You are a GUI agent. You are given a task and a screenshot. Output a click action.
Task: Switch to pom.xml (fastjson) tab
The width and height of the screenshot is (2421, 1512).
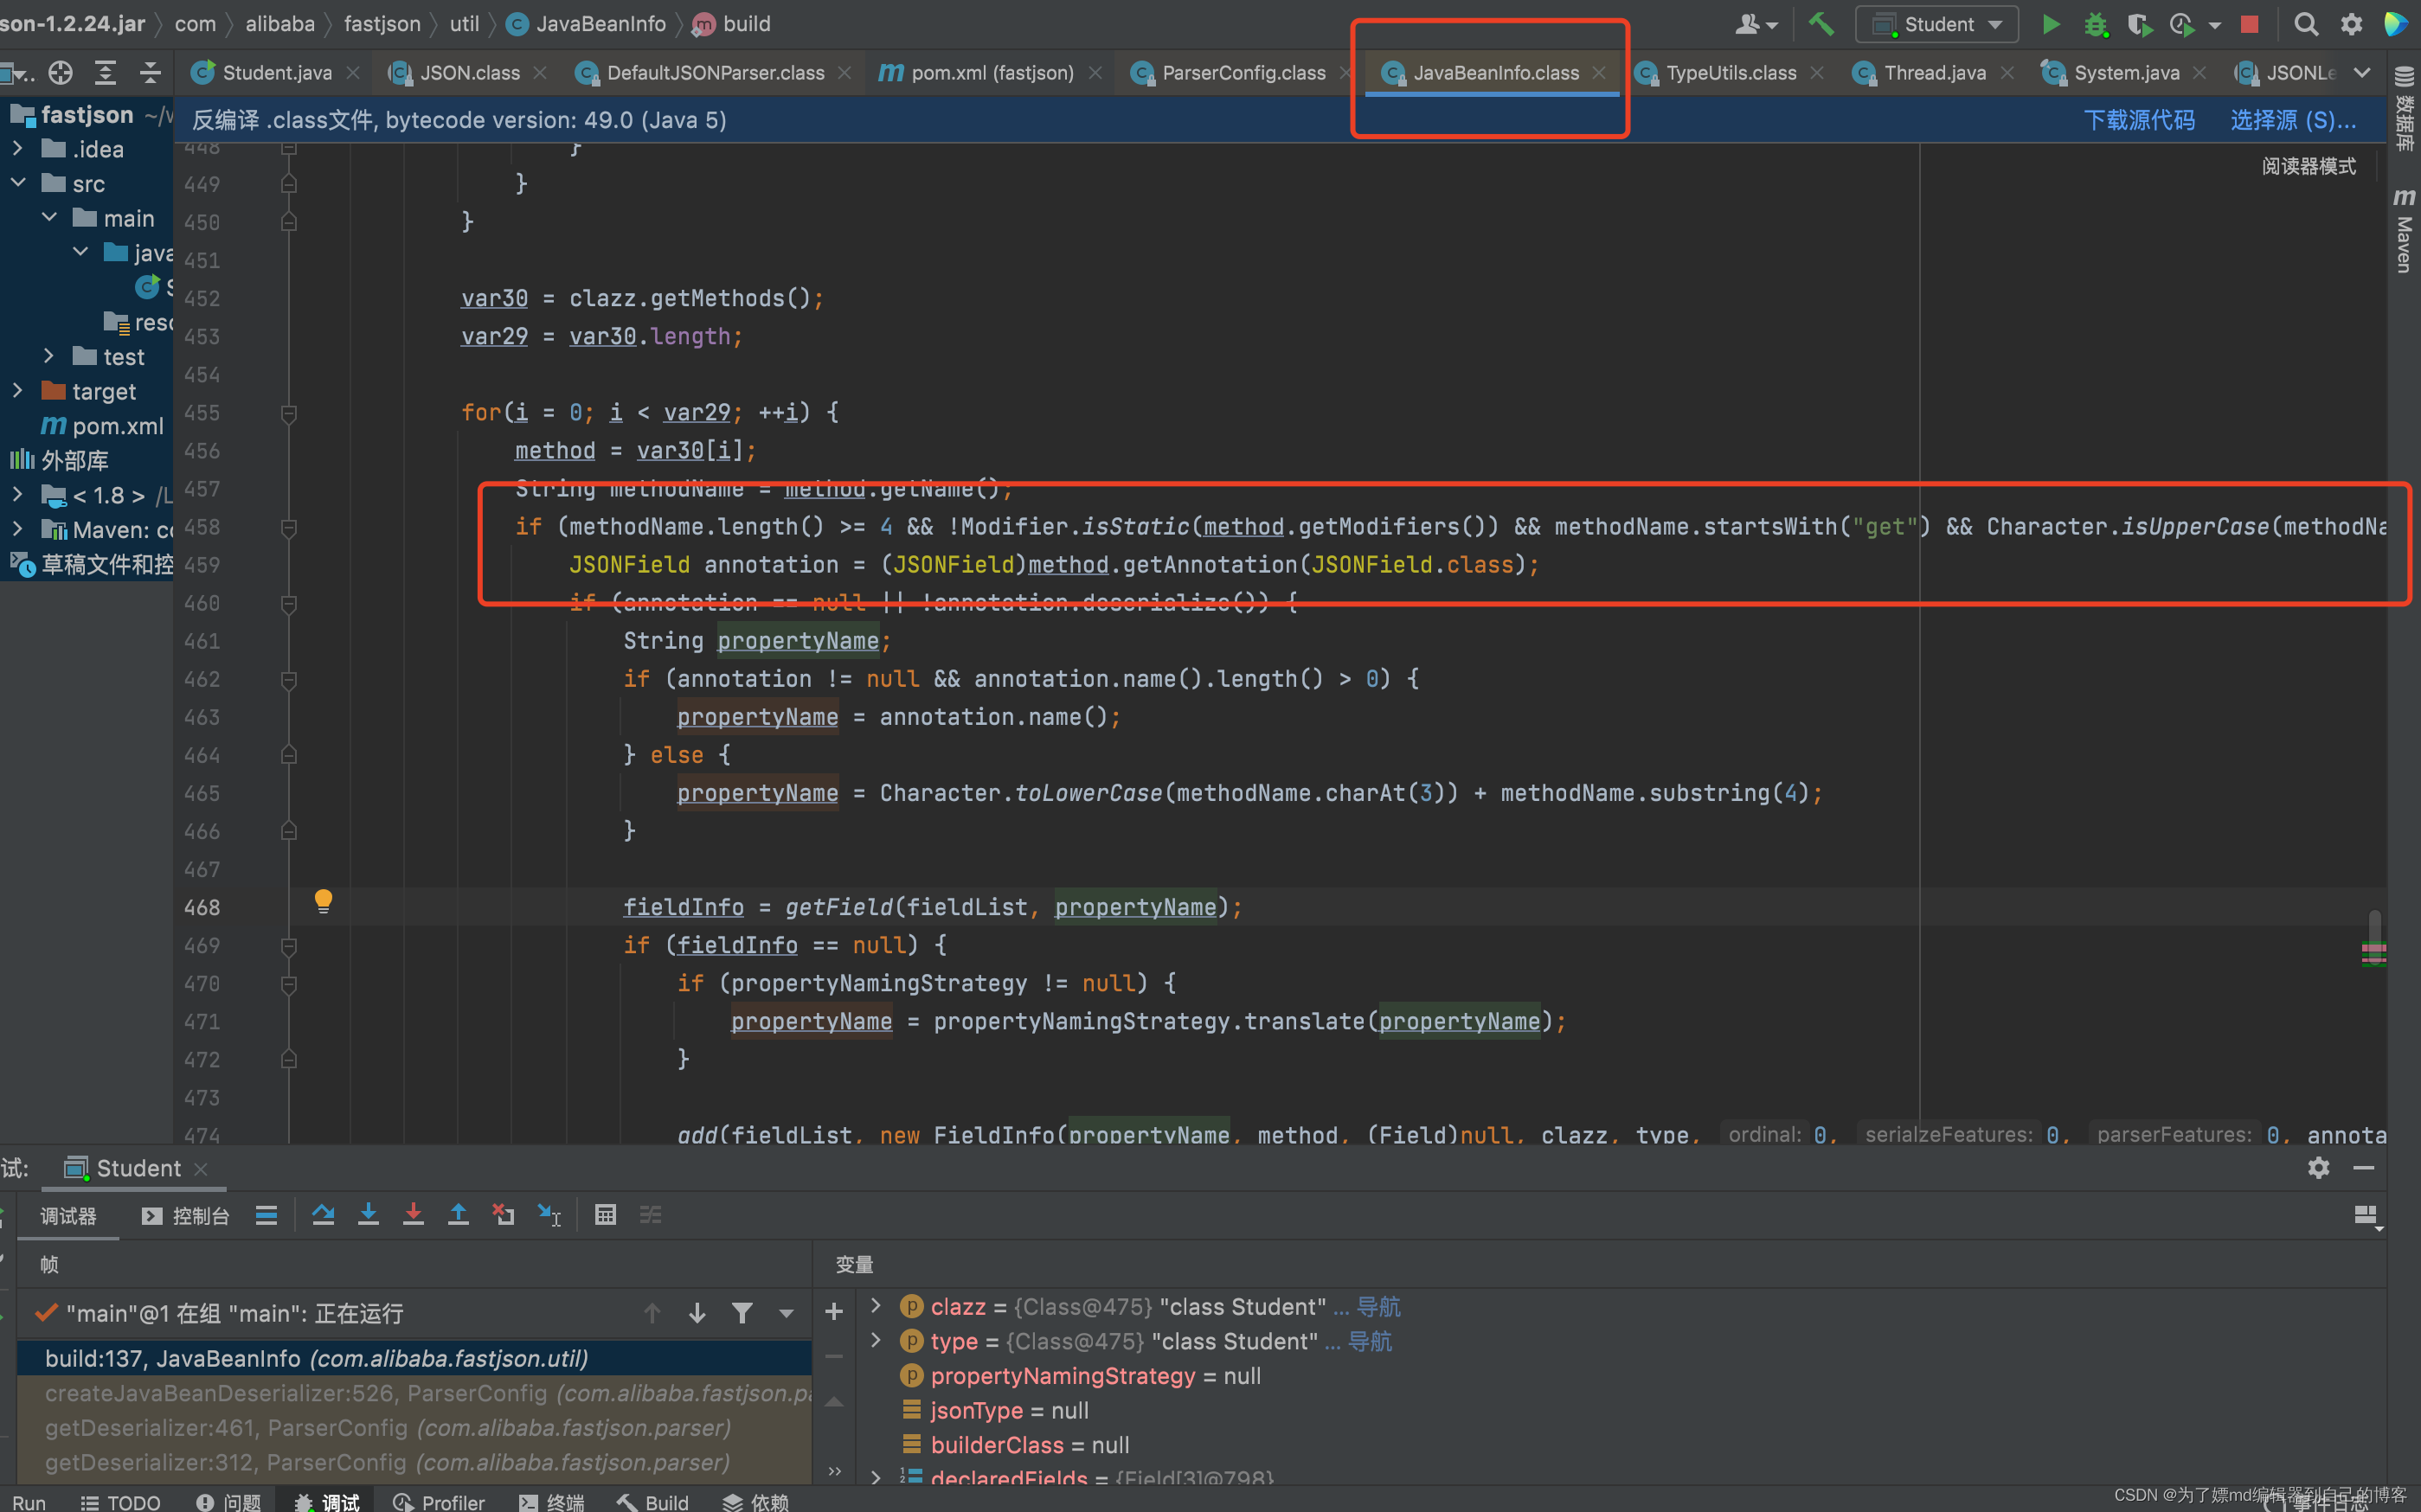[991, 73]
